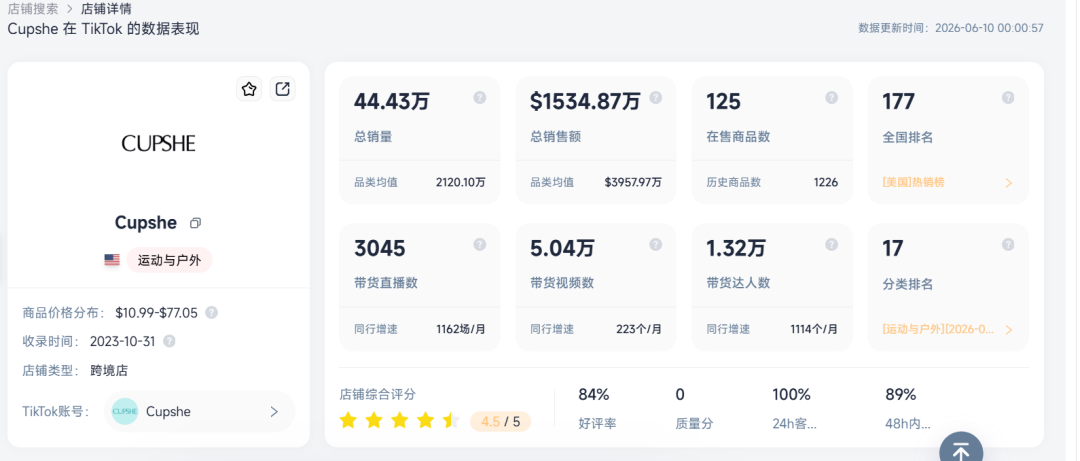Viewport: 1080px width, 461px height.
Task: Click the 100% 24h response value
Action: click(x=791, y=395)
